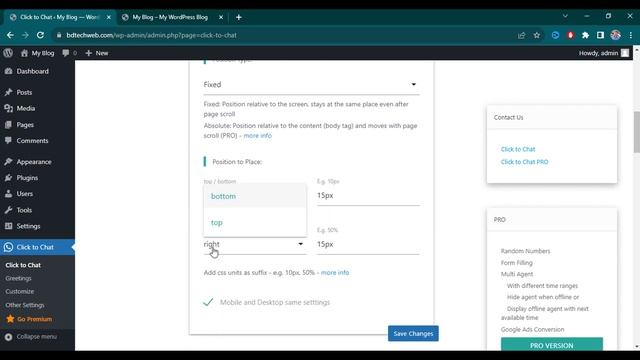Choose bottom option in dropdown list
This screenshot has height=360, width=640.
point(255,196)
